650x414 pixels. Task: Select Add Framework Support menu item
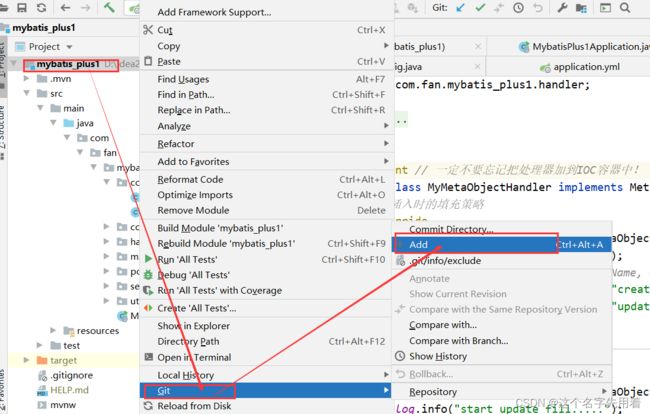click(267, 12)
